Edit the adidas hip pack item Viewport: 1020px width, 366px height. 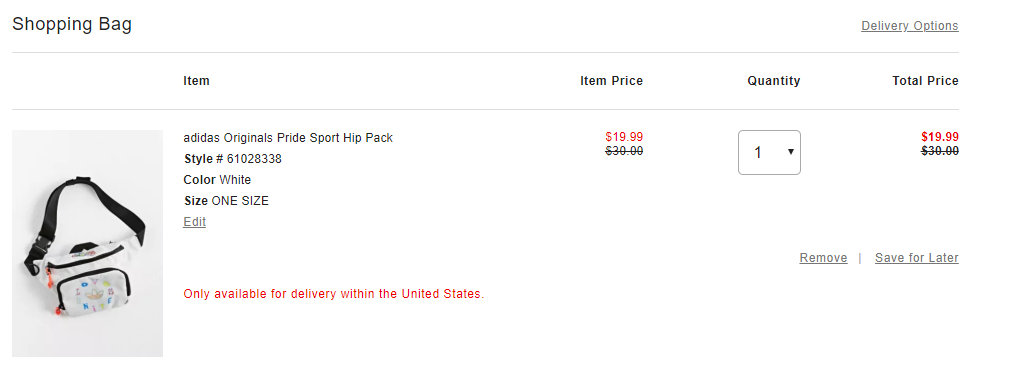pyautogui.click(x=195, y=222)
